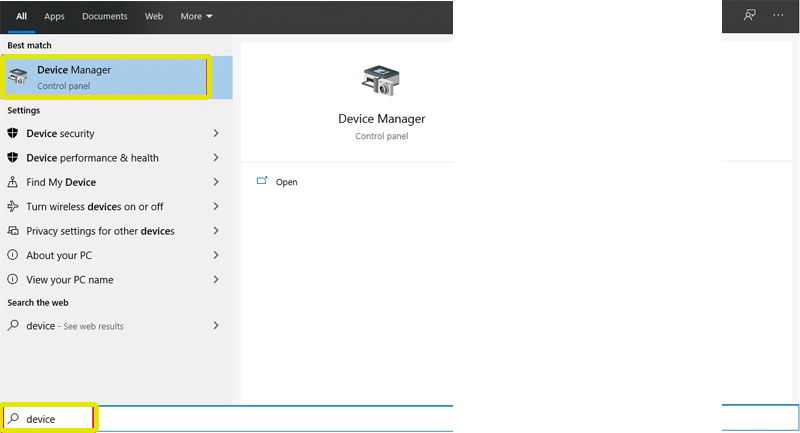Click the airplane icon for wireless devices
The height and width of the screenshot is (433, 800).
pyautogui.click(x=13, y=207)
